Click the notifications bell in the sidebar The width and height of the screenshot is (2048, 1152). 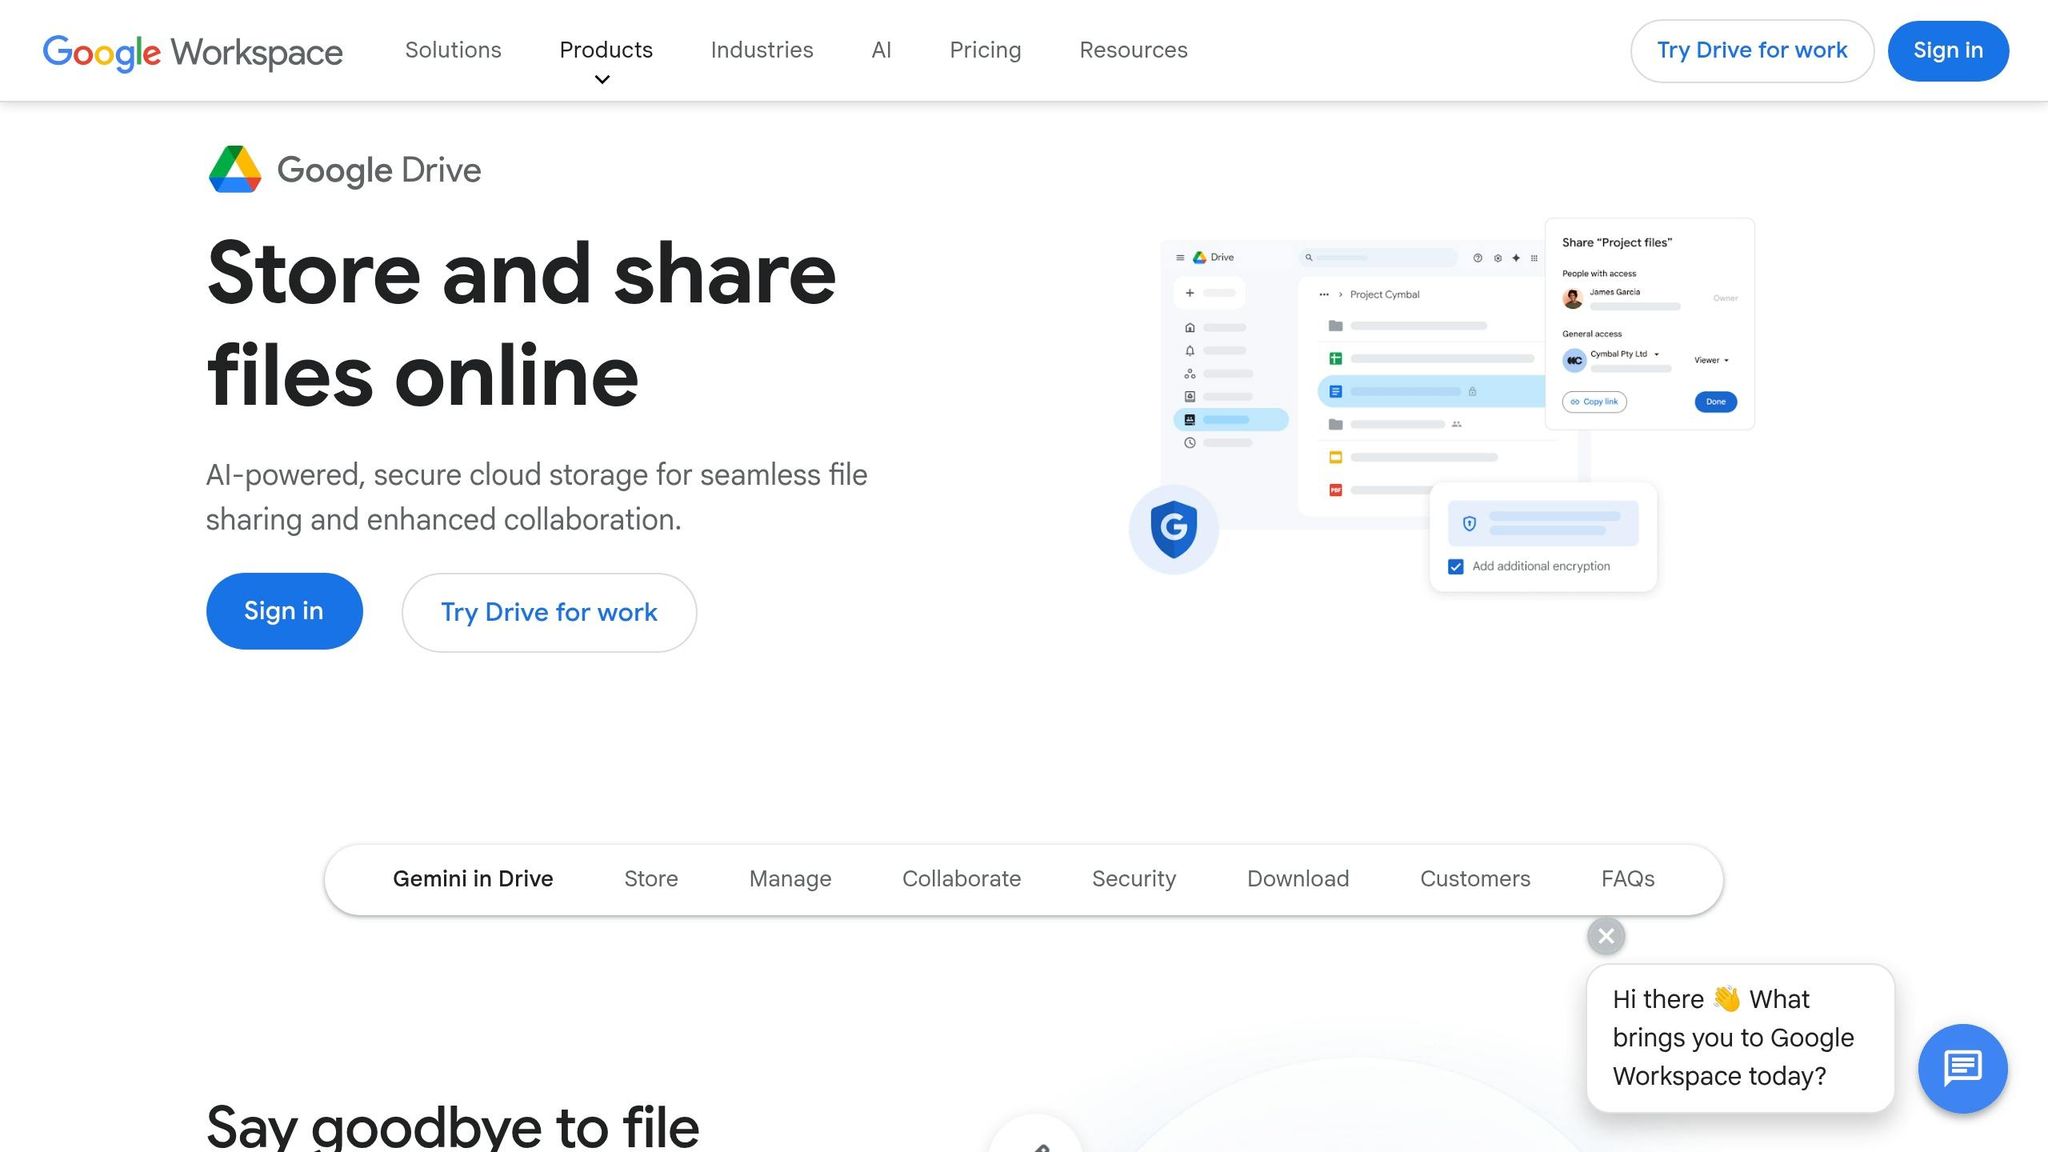pos(1190,351)
